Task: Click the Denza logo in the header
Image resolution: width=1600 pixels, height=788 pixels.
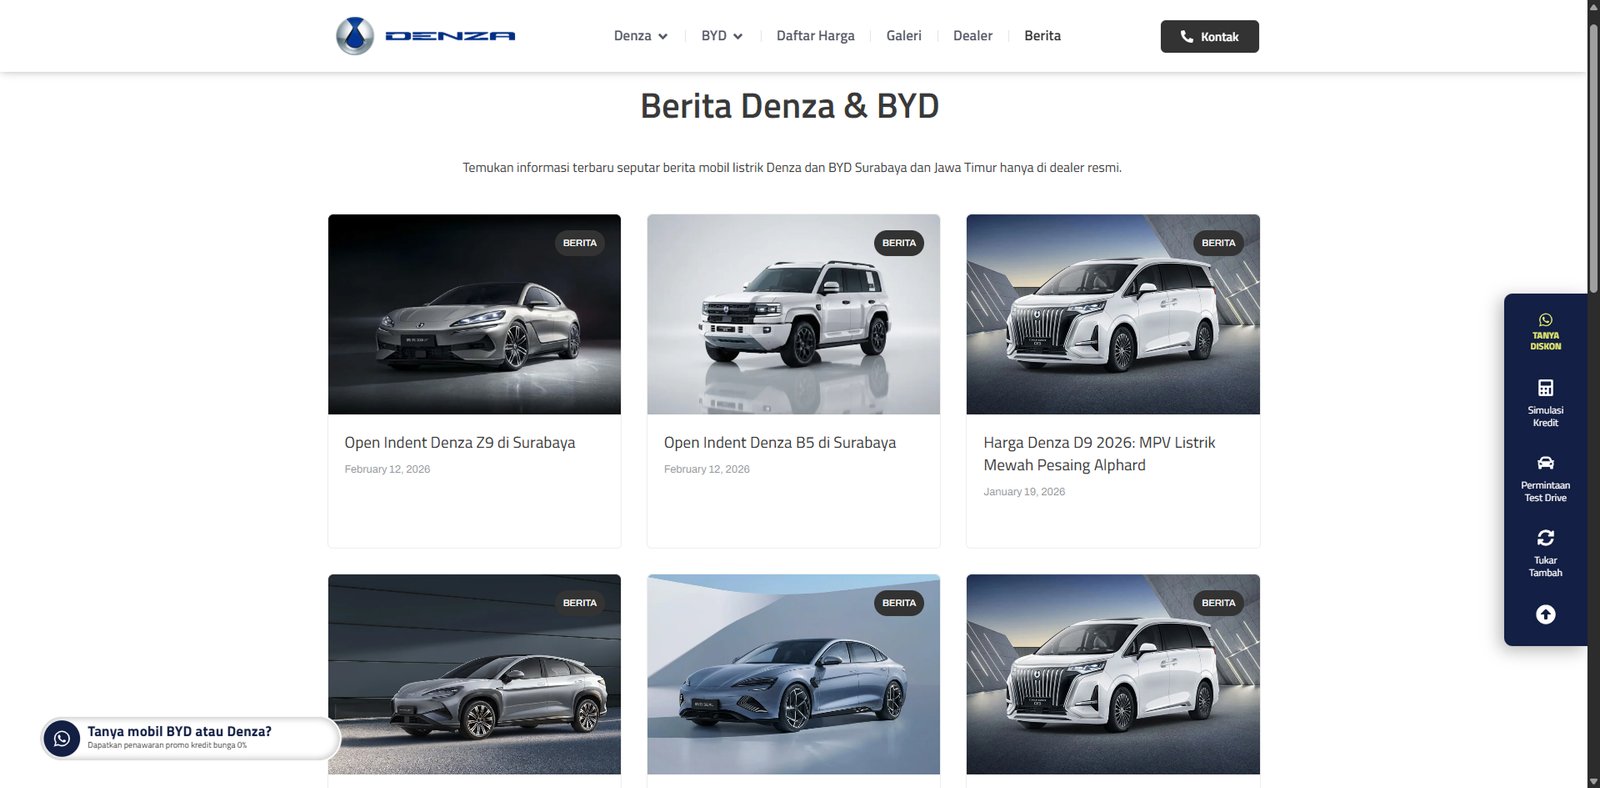Action: click(x=426, y=36)
